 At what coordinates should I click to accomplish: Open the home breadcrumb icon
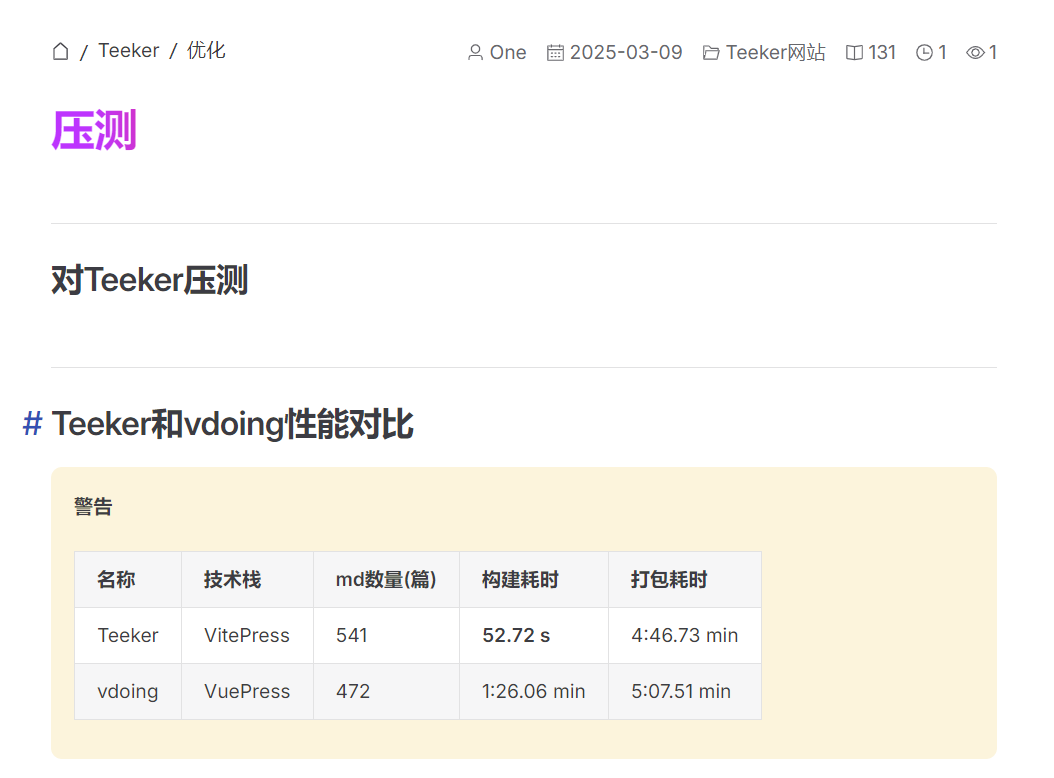coord(60,51)
